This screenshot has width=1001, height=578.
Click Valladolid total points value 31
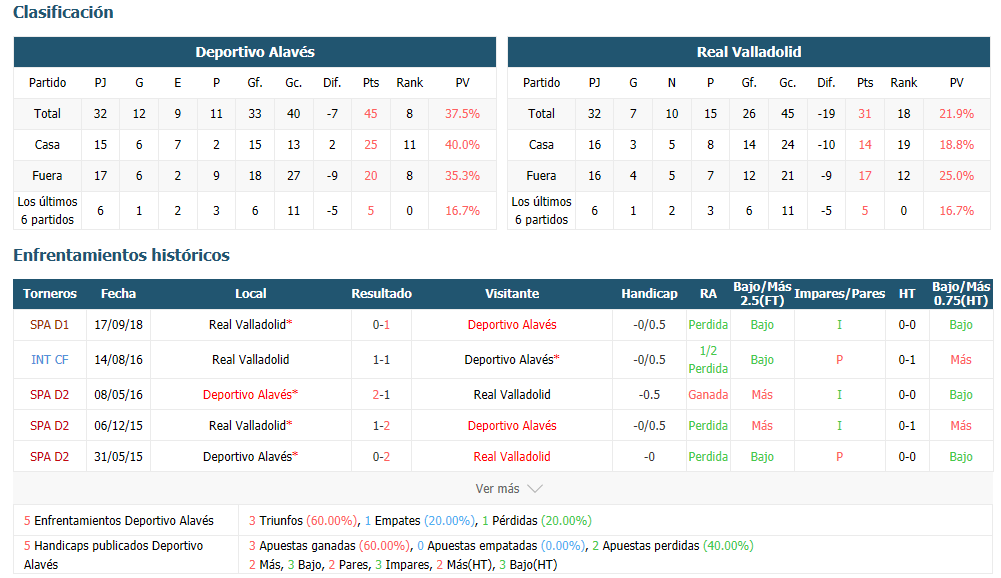(x=865, y=114)
